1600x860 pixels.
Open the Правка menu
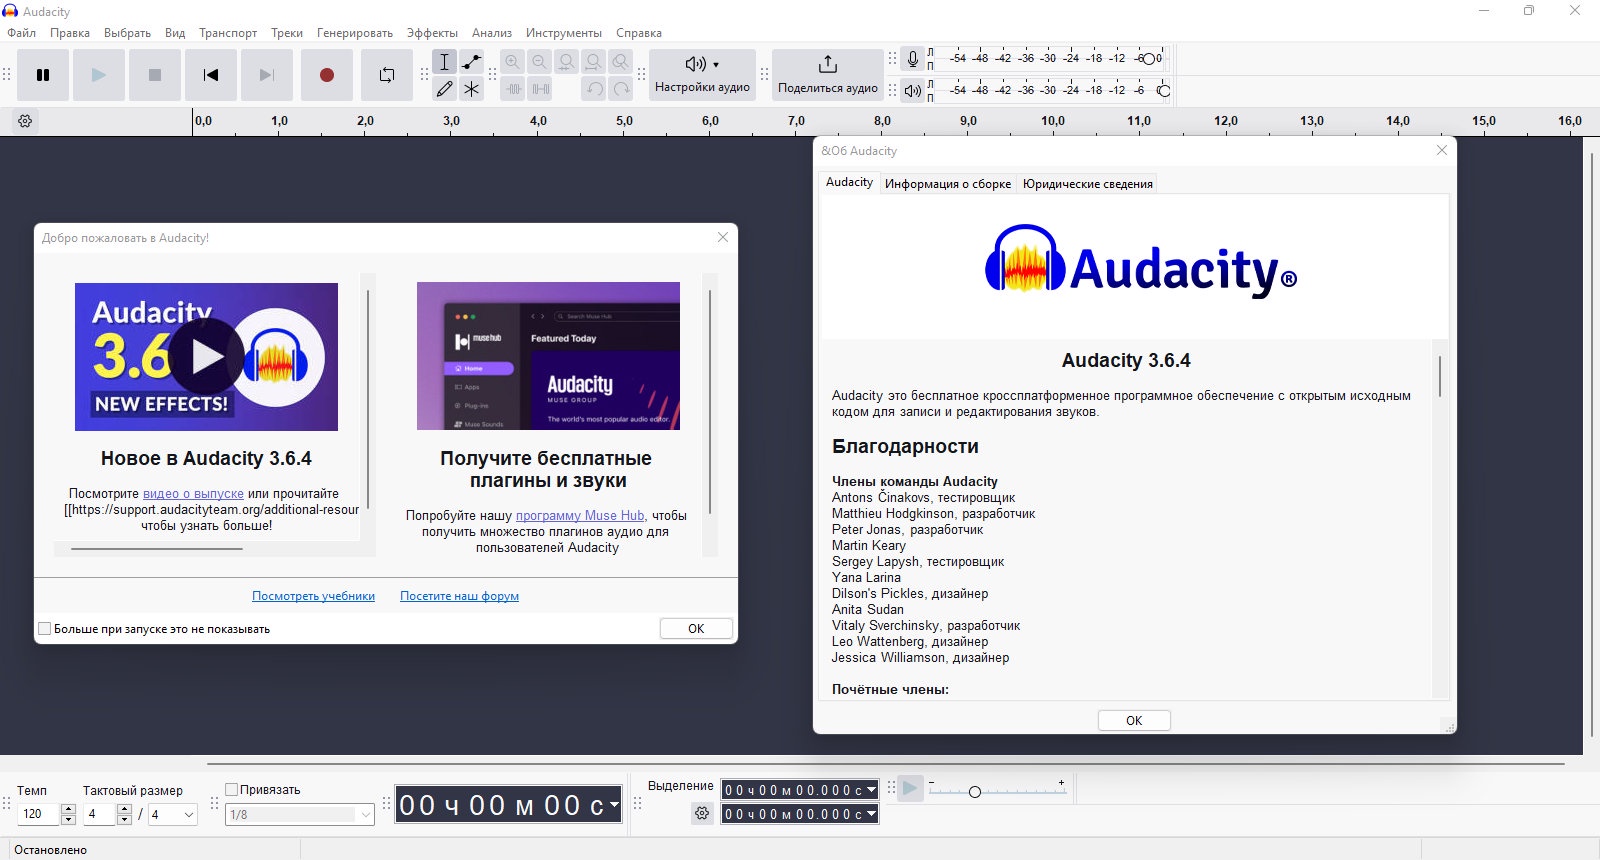(x=70, y=33)
